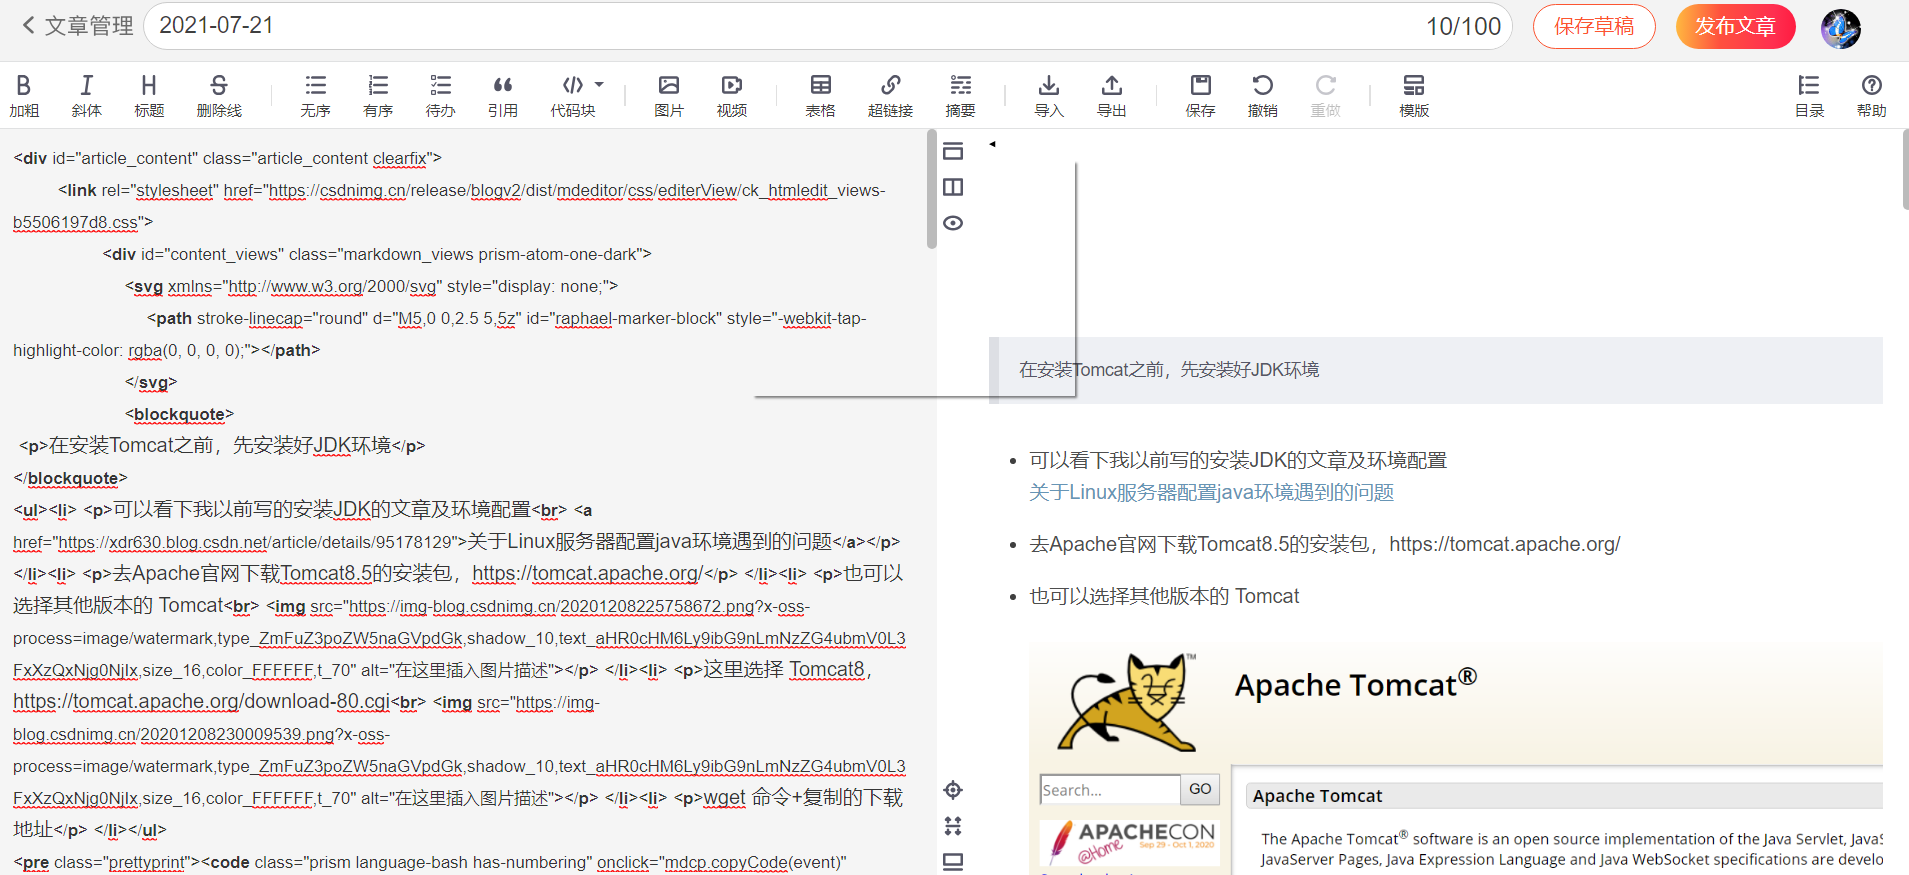1909x875 pixels.
Task: Insert a video (视频)
Action: click(x=732, y=96)
